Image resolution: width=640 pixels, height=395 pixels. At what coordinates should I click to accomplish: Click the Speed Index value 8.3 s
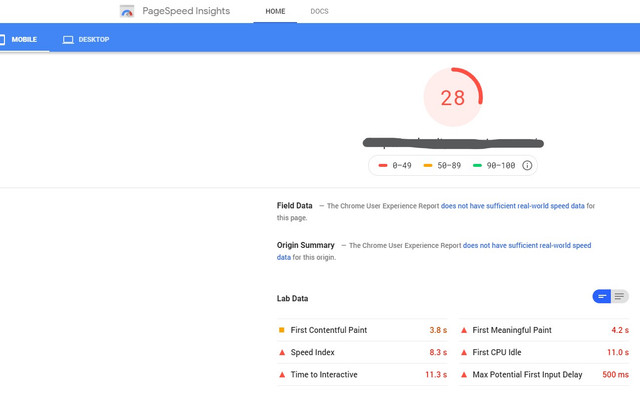tap(438, 352)
